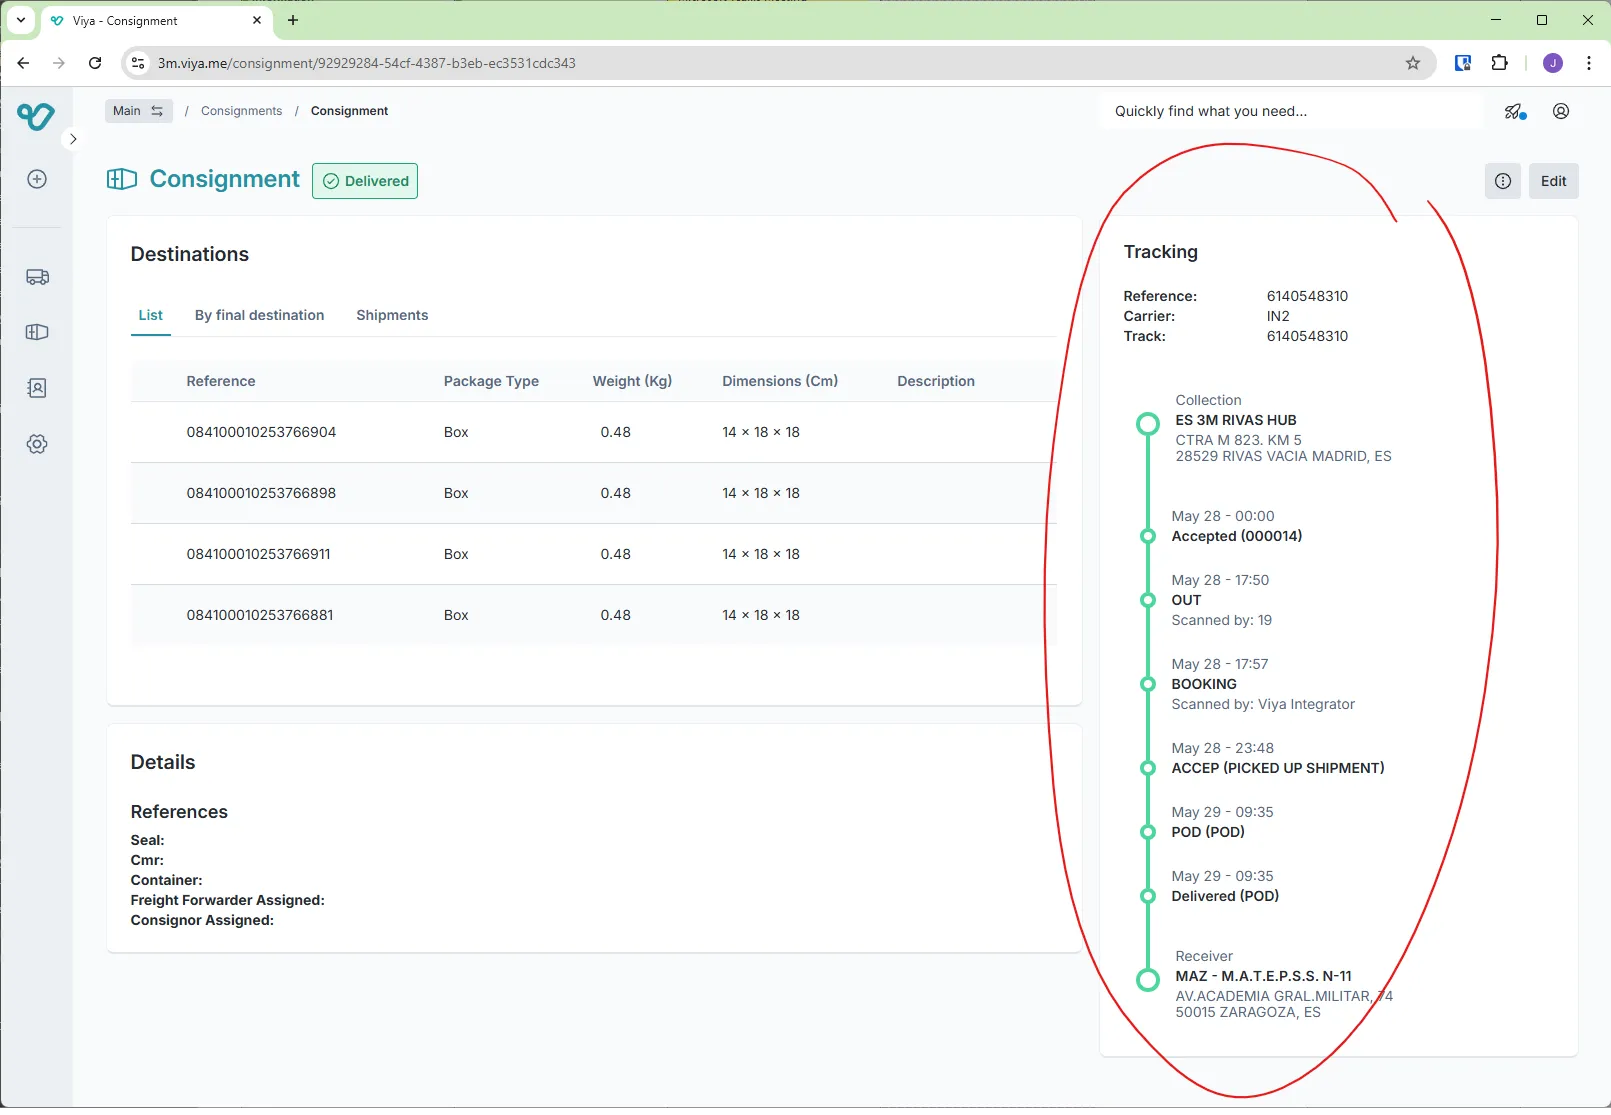Select the List tab
The image size is (1611, 1115).
150,315
